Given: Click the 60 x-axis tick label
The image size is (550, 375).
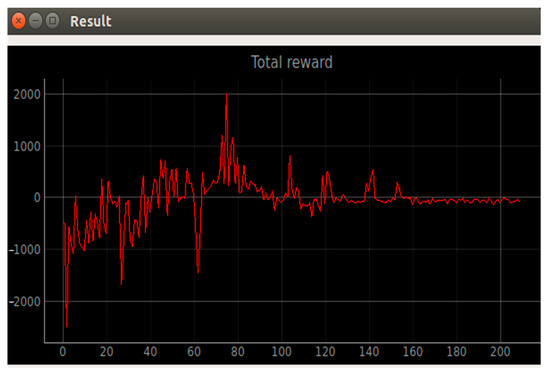Looking at the screenshot, I should [x=194, y=351].
